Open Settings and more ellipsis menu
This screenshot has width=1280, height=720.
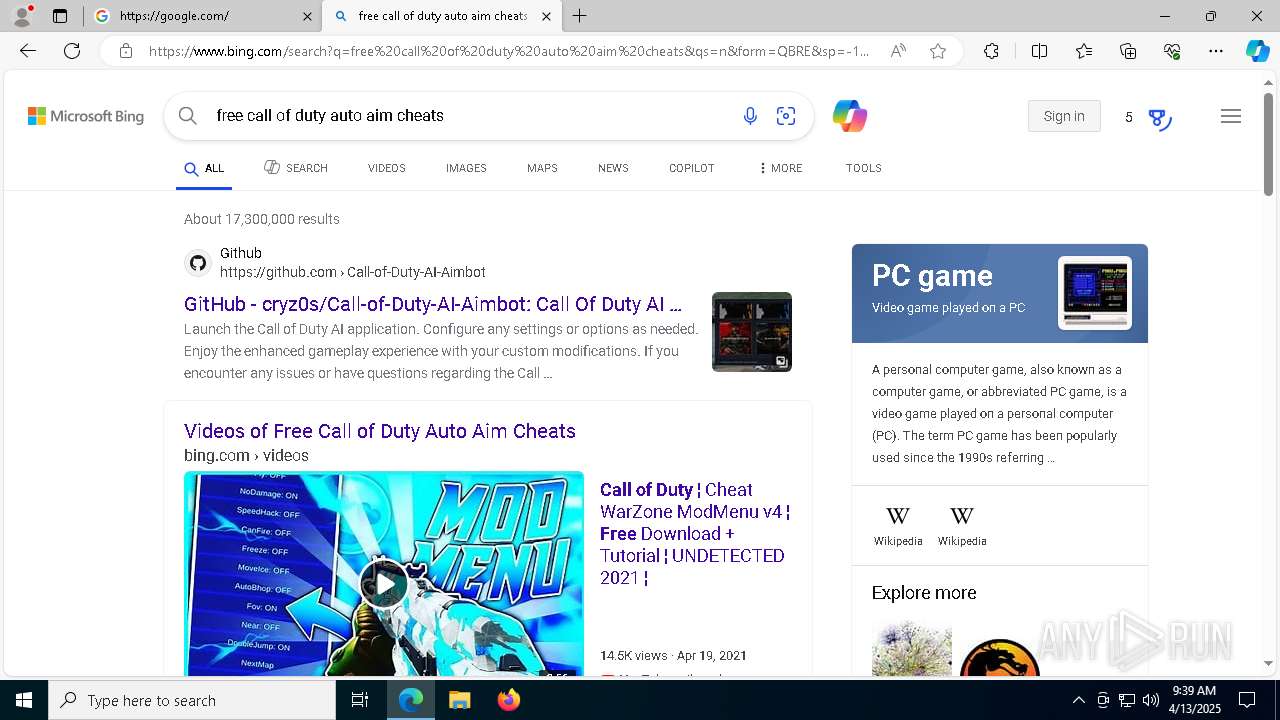point(1216,51)
